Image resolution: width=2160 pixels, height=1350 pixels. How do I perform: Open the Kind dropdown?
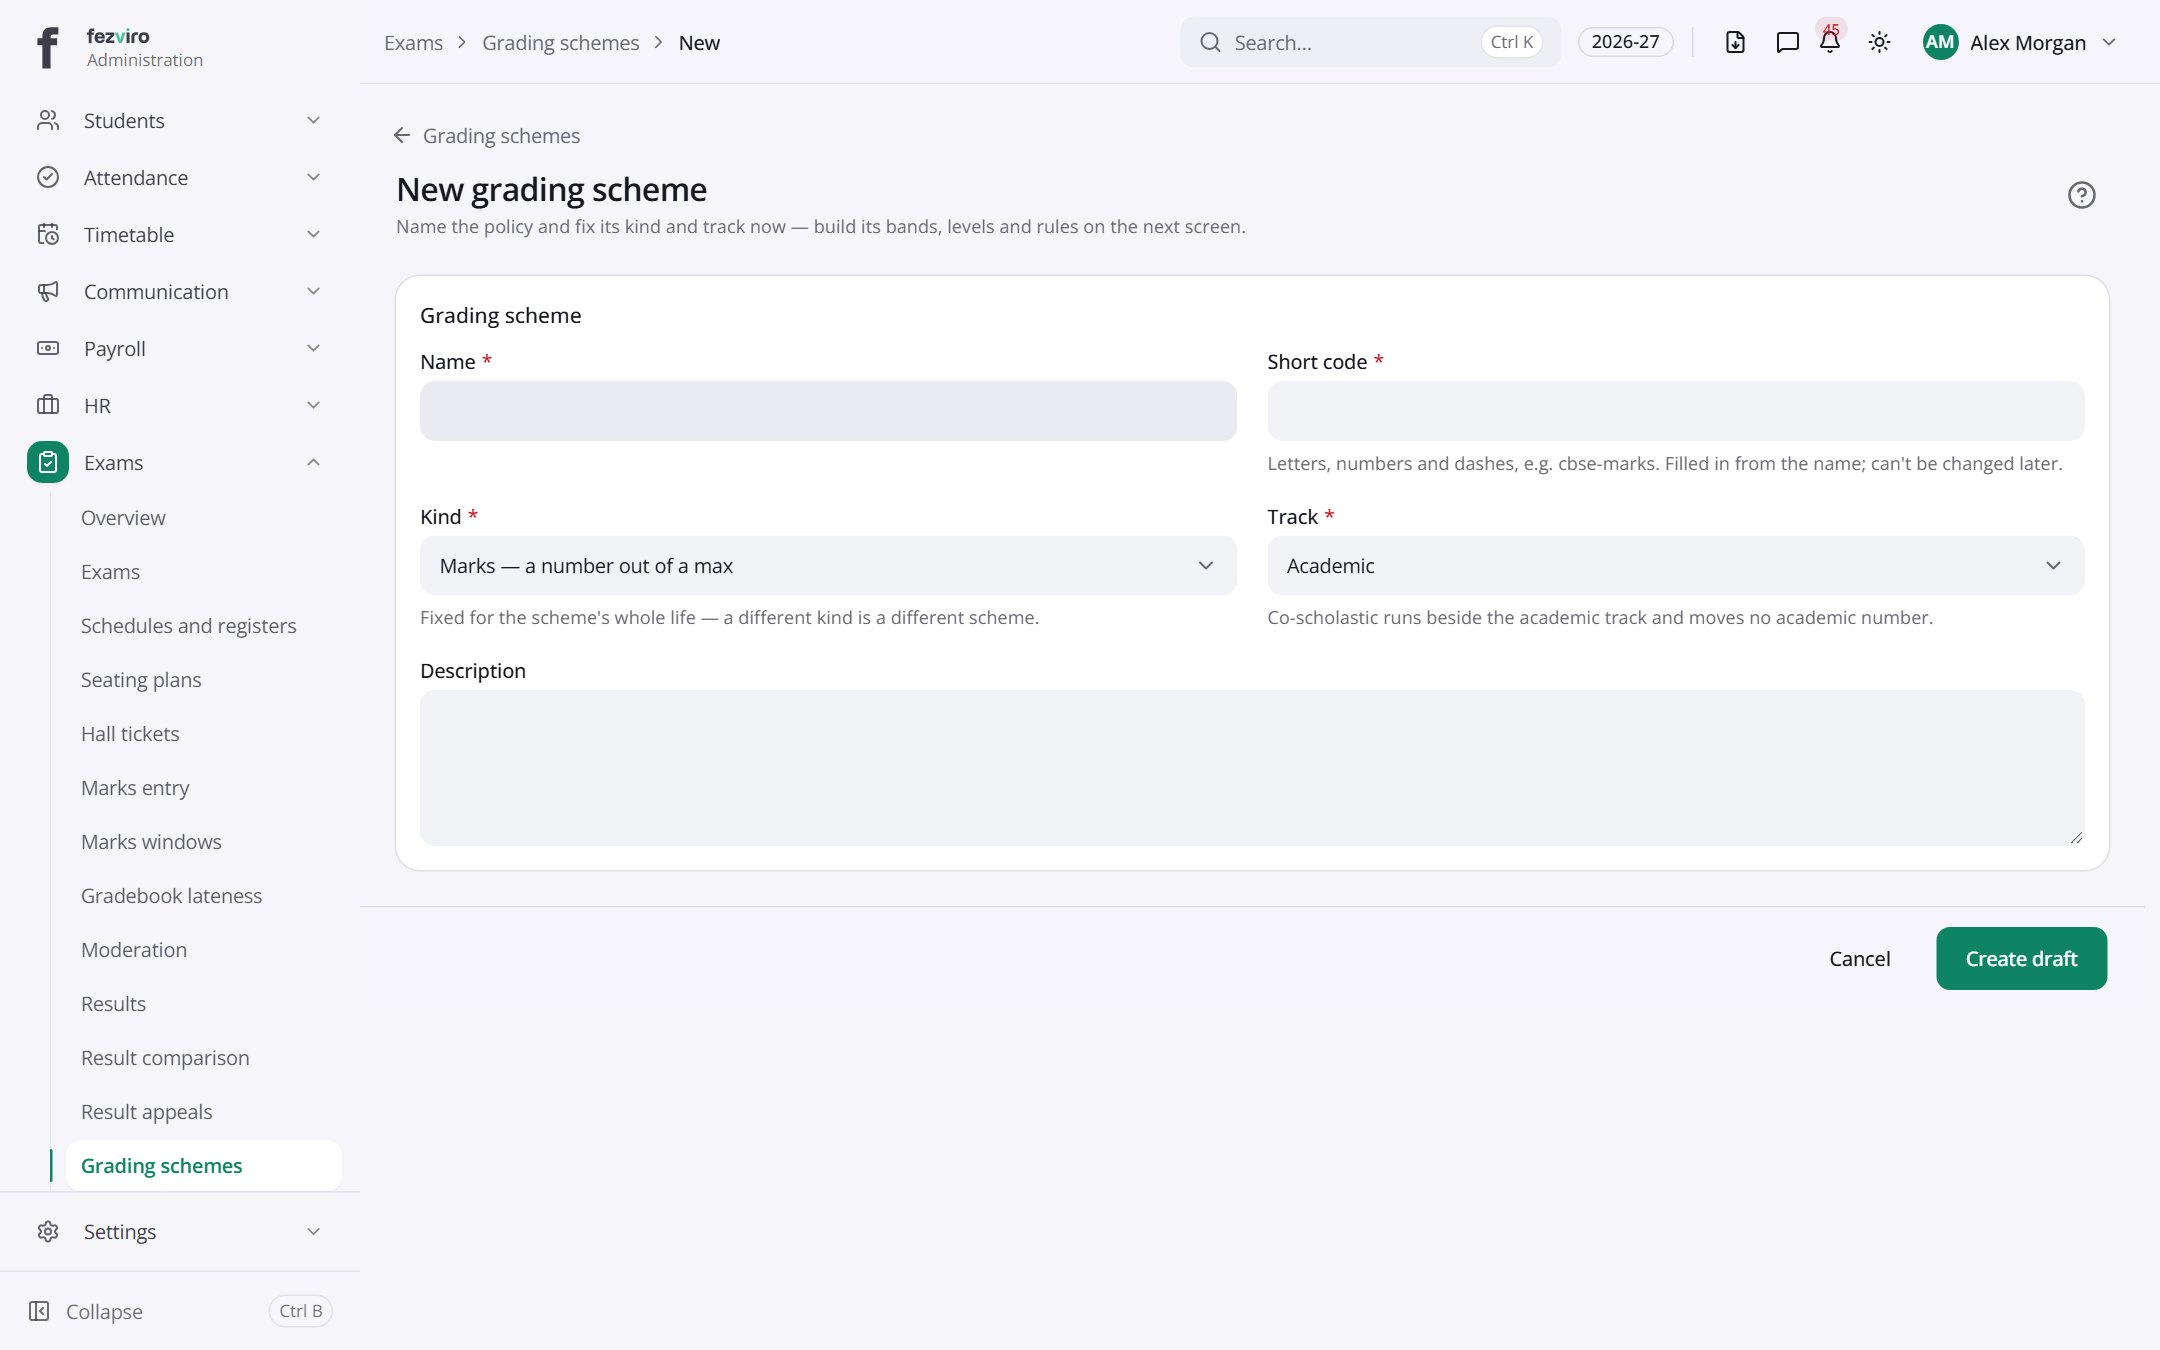click(x=828, y=566)
